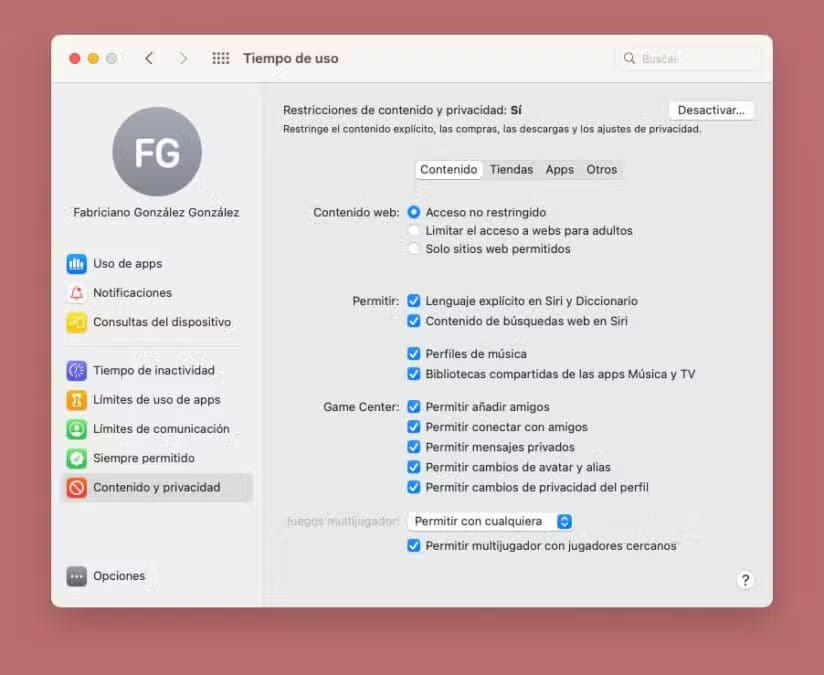Click the name Fabriciano González González
Screen dimensions: 824x675
[x=157, y=212]
